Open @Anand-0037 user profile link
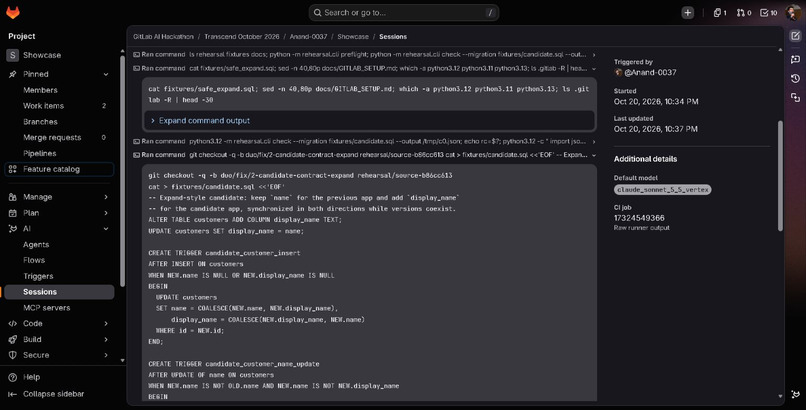The image size is (806, 410). coord(650,72)
